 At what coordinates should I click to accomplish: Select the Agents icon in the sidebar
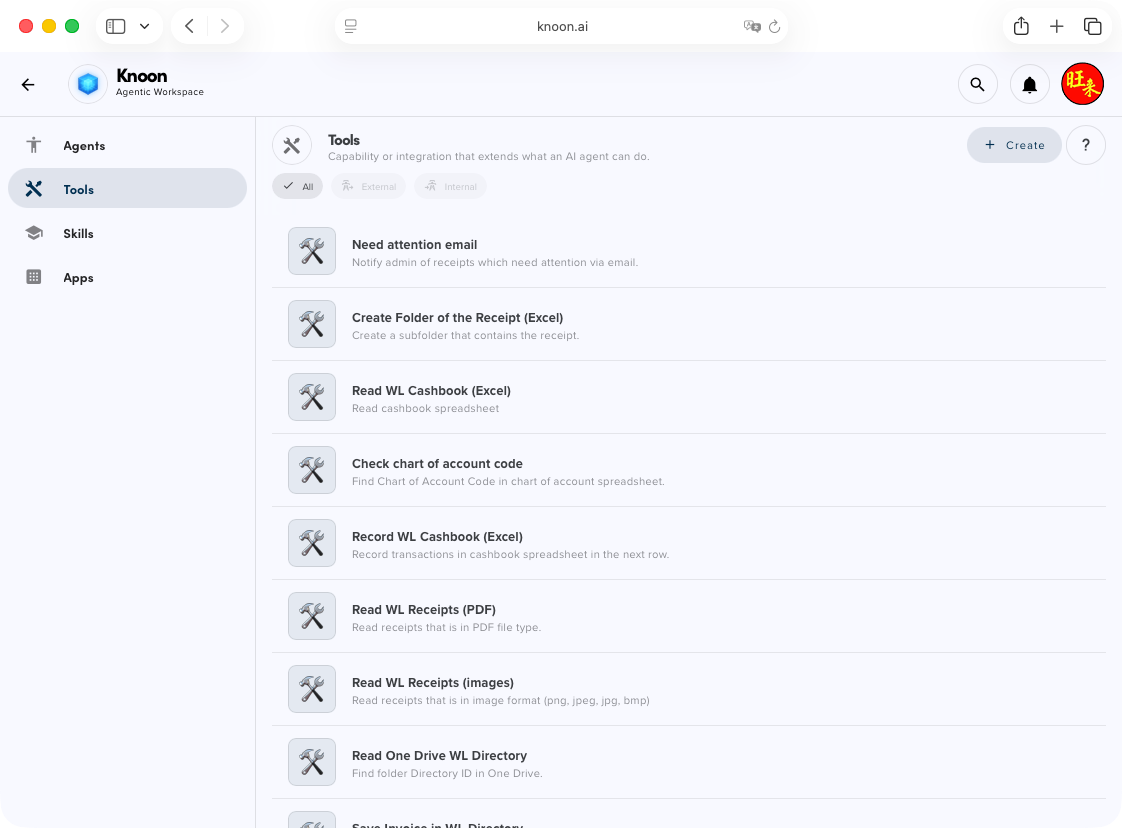(x=34, y=145)
